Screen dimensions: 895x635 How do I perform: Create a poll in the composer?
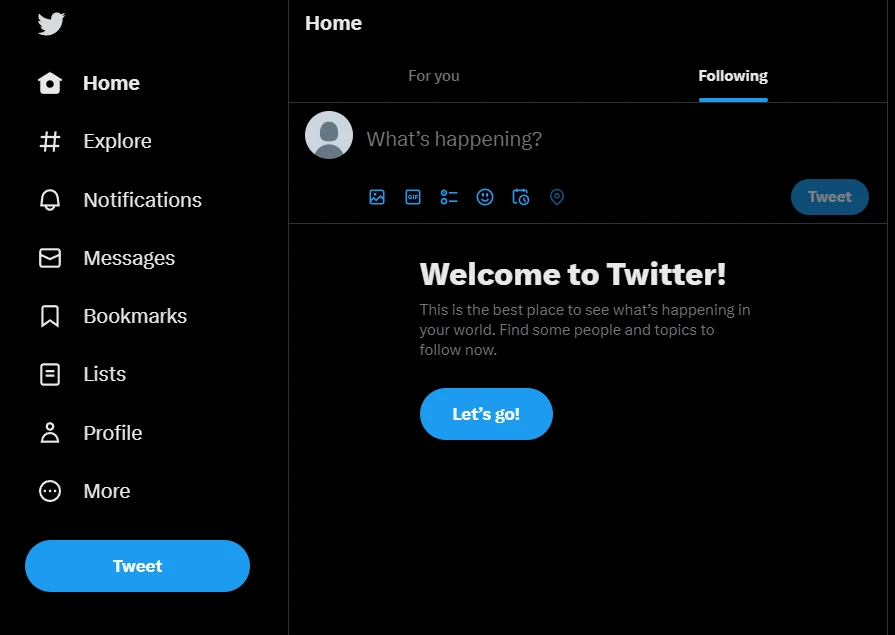click(x=449, y=197)
